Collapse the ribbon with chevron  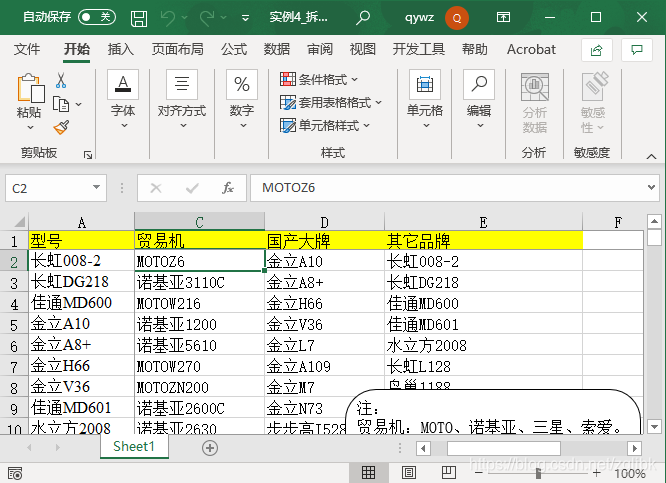click(x=651, y=156)
